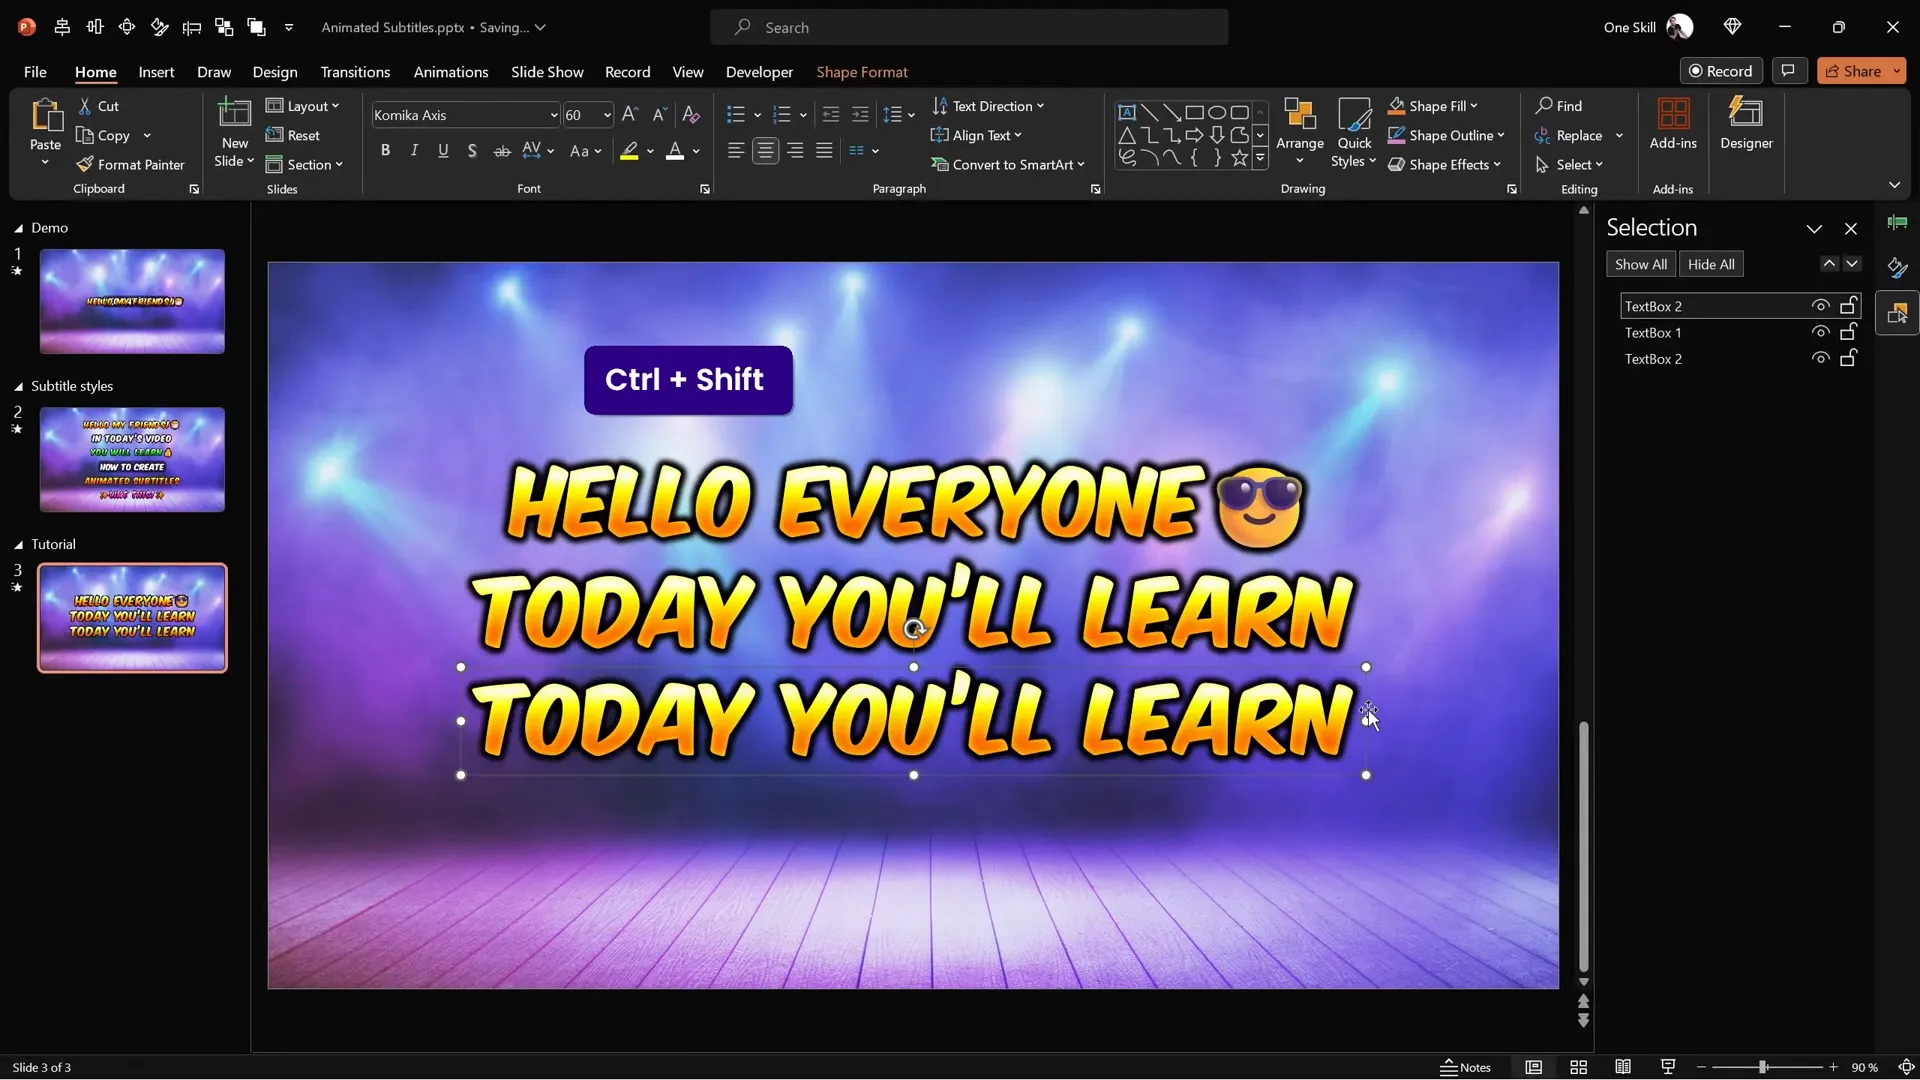Switch to Reading View
1920x1080 pixels.
point(1623,1067)
